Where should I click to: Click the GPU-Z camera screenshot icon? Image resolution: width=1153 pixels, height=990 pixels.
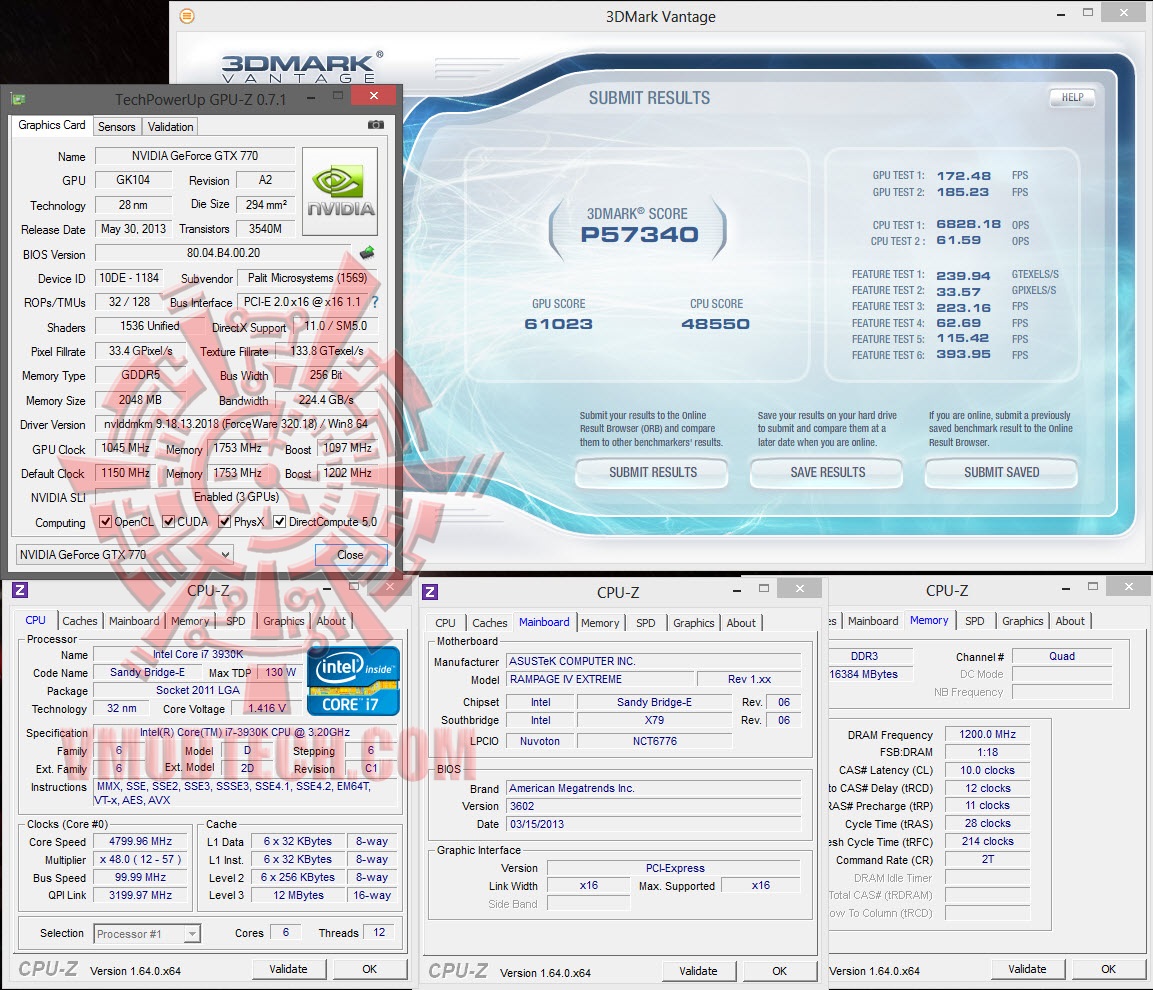pos(376,125)
